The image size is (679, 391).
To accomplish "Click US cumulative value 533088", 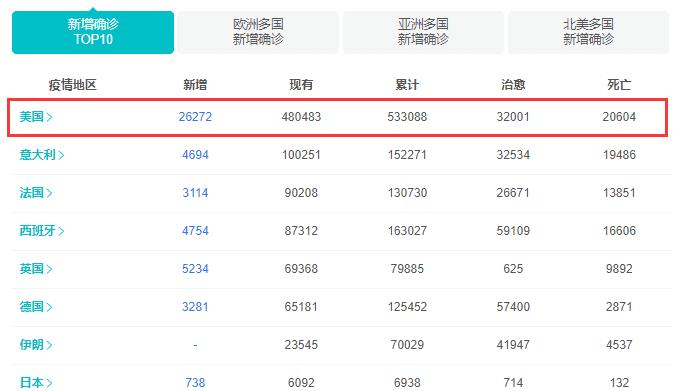I will coord(407,117).
